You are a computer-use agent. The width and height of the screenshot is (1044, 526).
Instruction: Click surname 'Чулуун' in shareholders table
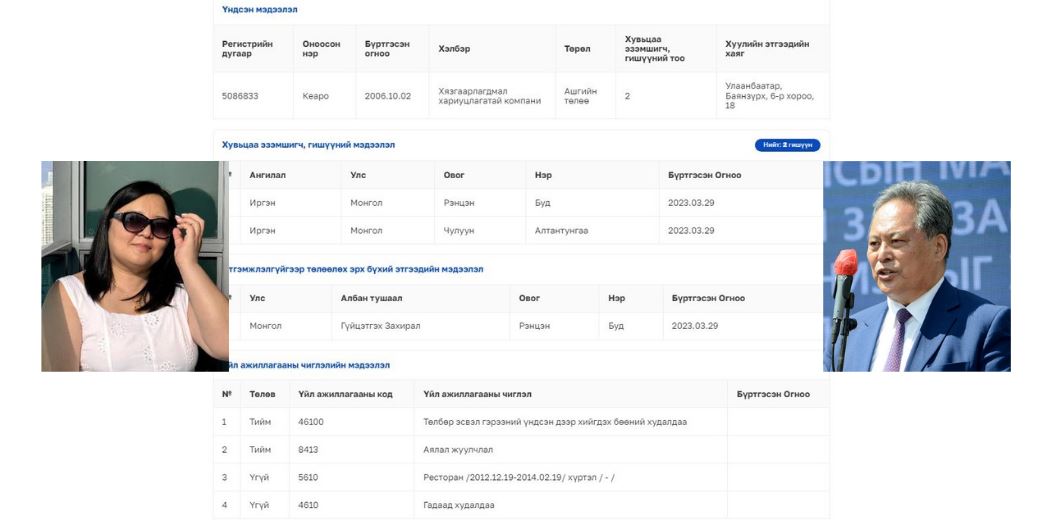coord(459,230)
